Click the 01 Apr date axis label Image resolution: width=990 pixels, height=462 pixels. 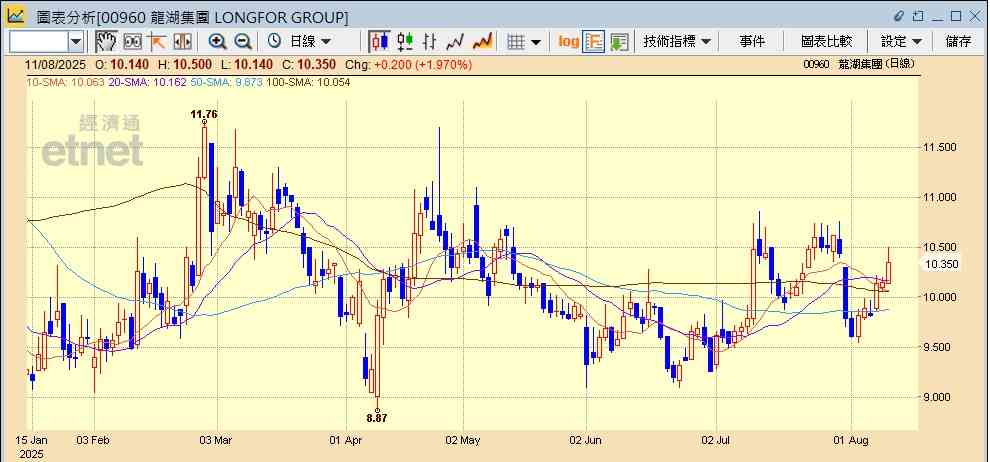coord(345,440)
